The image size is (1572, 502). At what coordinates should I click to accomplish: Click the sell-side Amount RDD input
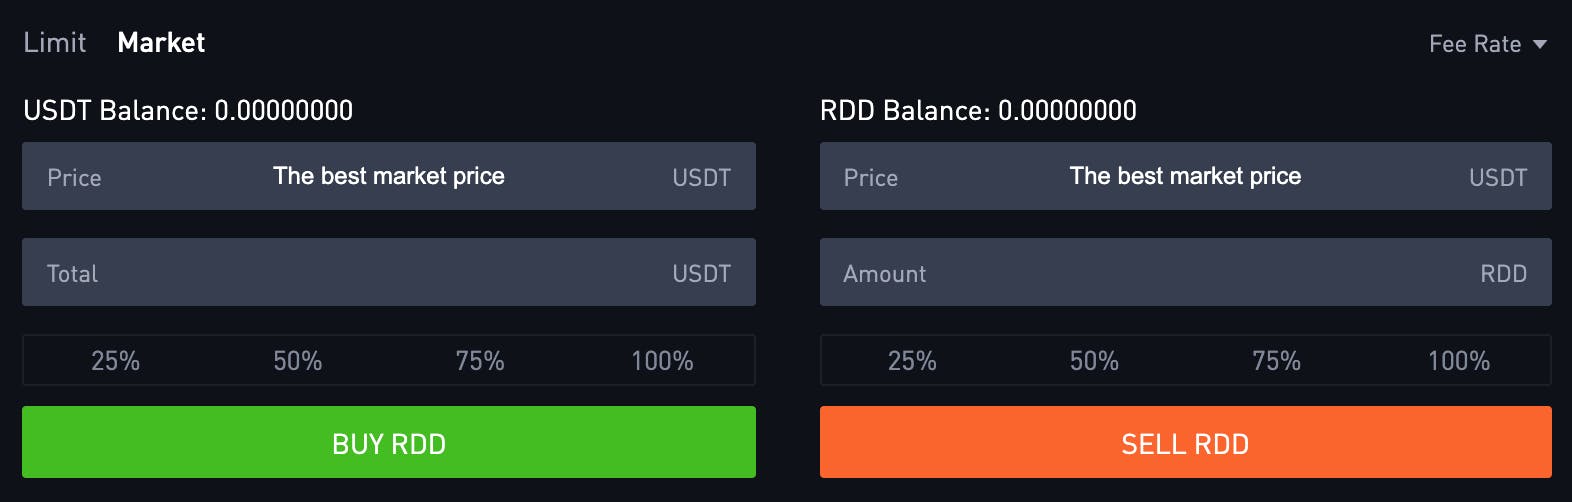tap(1185, 272)
